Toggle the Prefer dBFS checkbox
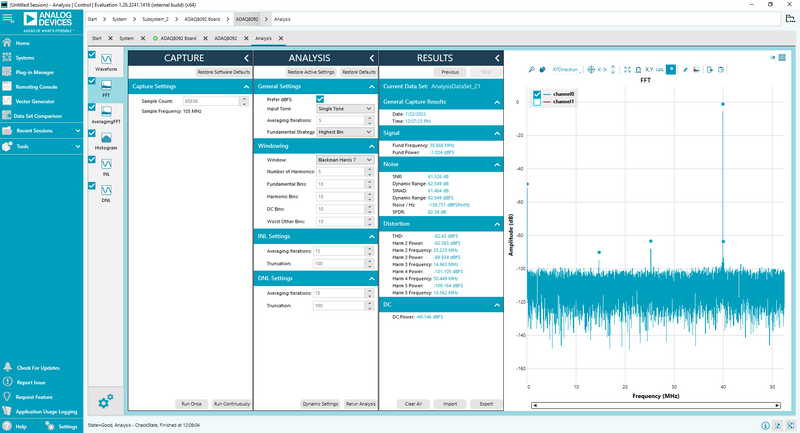 click(x=319, y=100)
